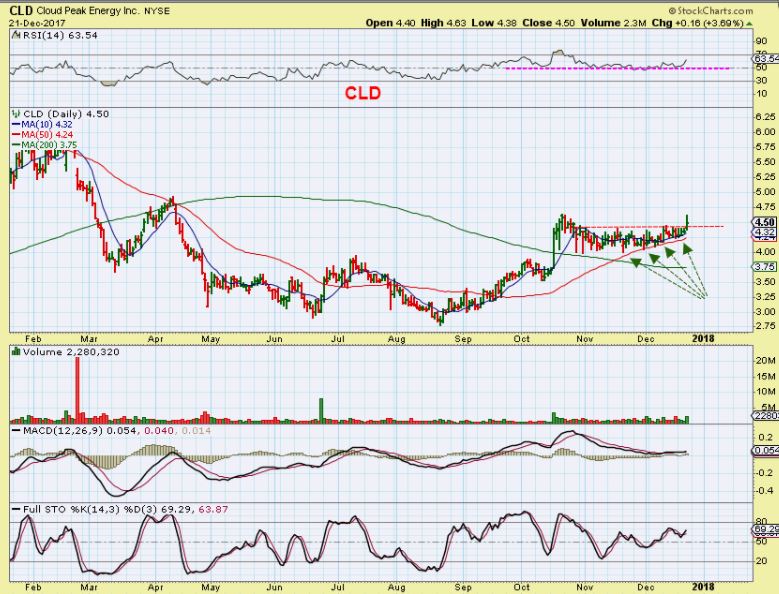Click the CLD ticker symbol in header

(x=21, y=10)
